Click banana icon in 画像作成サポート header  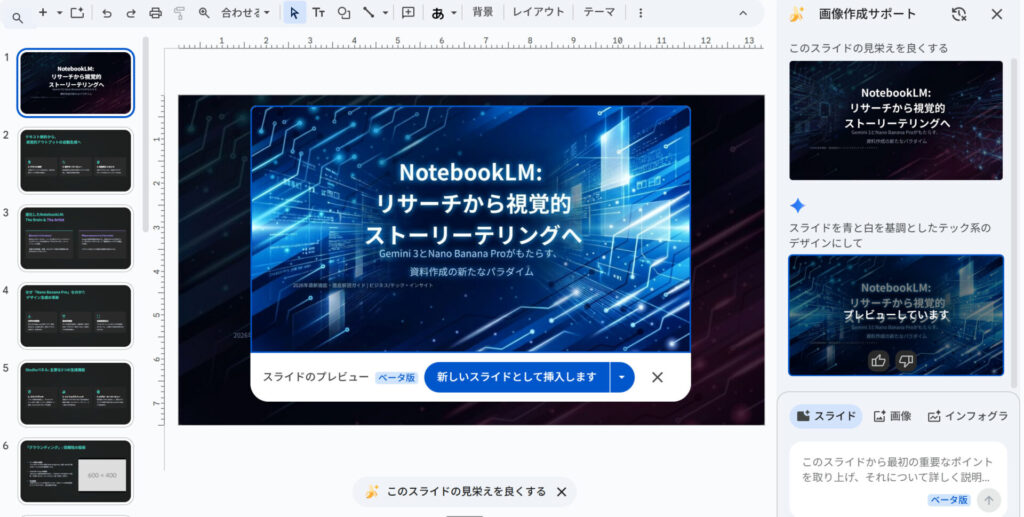pos(796,14)
